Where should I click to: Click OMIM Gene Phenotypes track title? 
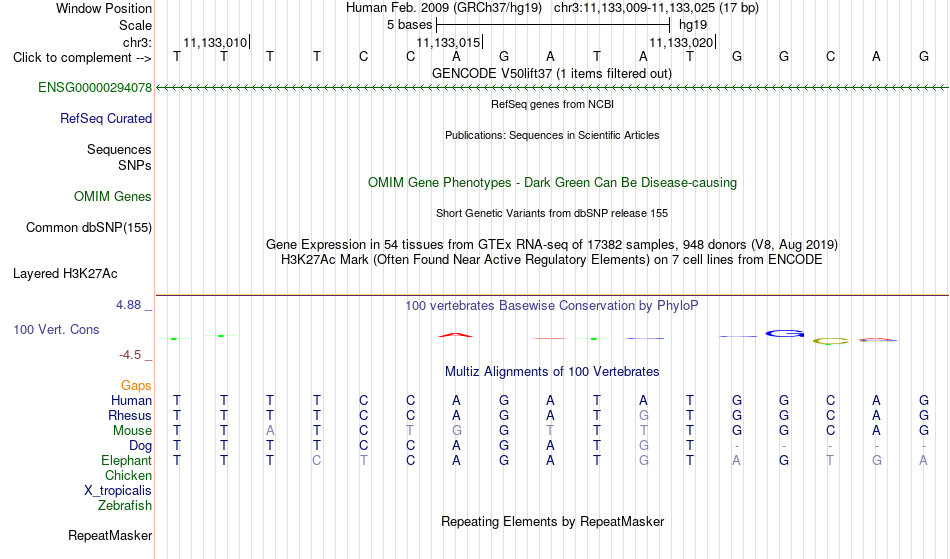pos(552,182)
